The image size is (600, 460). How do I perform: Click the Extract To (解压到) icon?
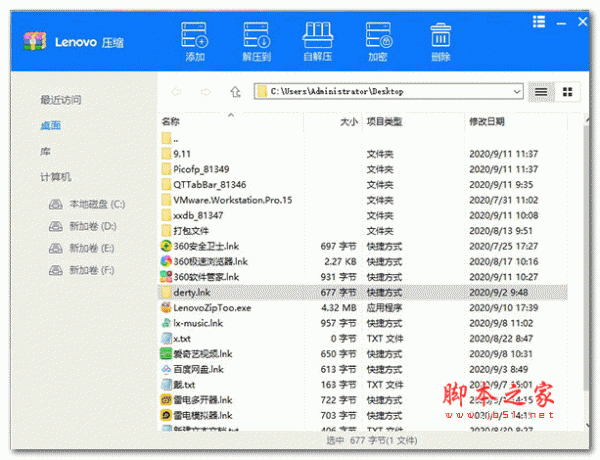click(x=256, y=41)
